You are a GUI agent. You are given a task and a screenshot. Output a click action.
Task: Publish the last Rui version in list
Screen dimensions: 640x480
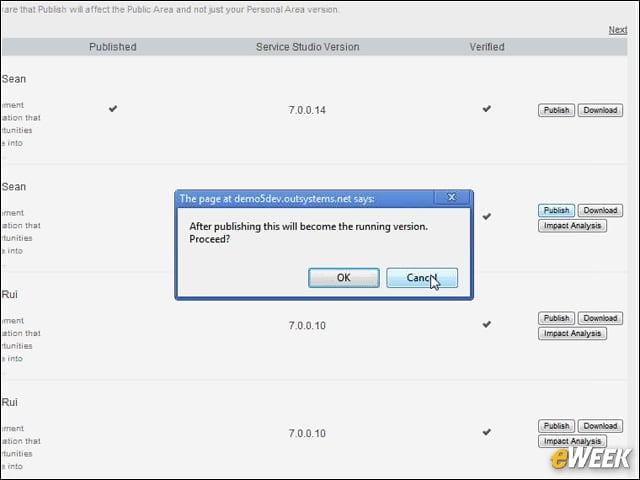(556, 426)
